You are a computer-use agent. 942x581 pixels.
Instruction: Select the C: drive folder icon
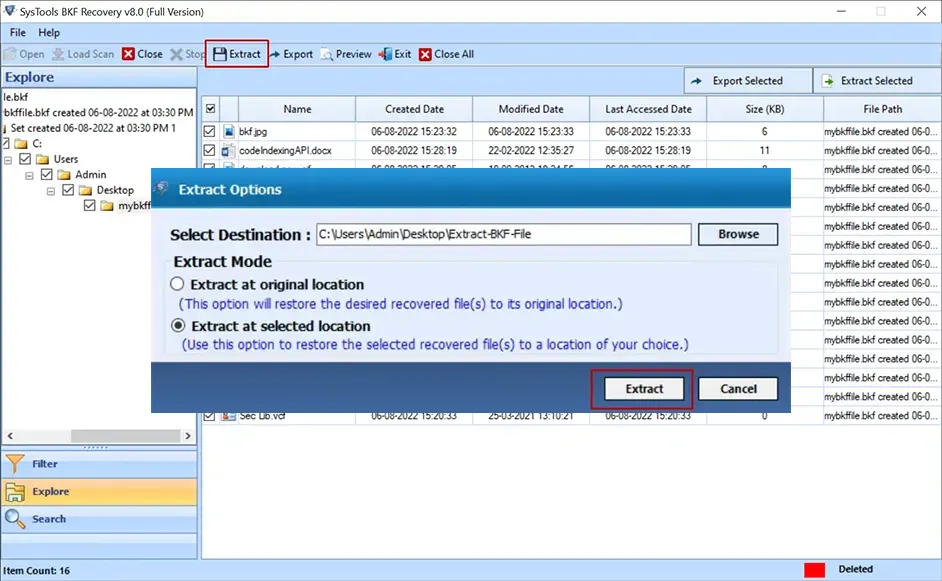coord(21,144)
